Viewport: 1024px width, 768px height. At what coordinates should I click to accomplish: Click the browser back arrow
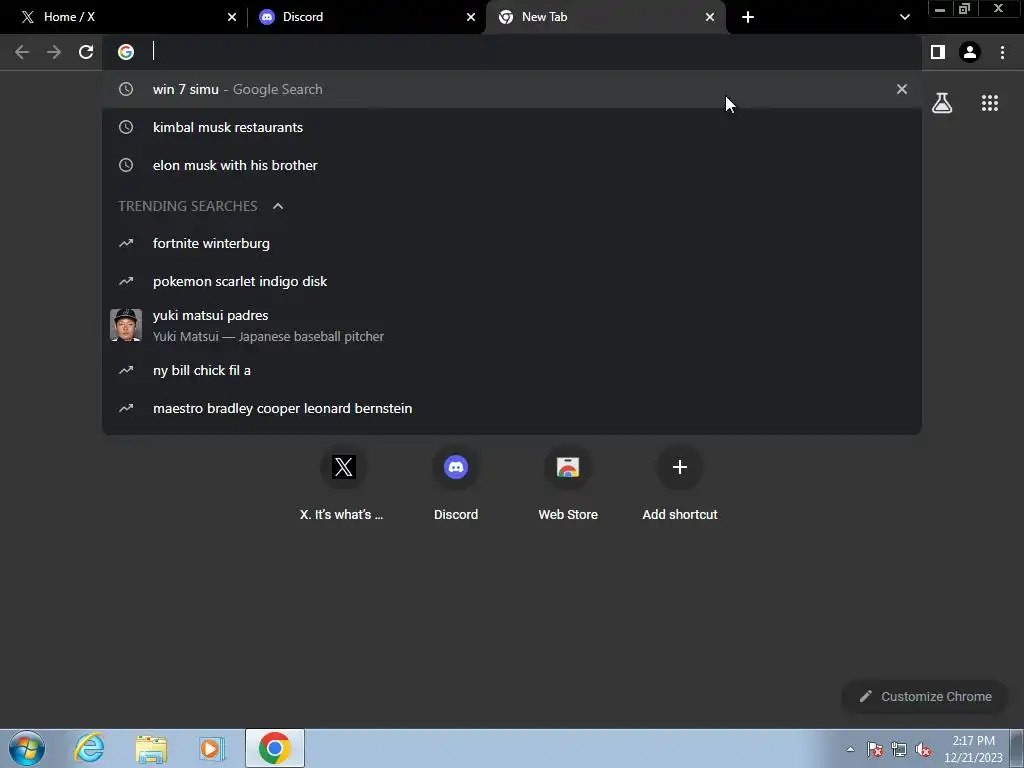pos(22,52)
